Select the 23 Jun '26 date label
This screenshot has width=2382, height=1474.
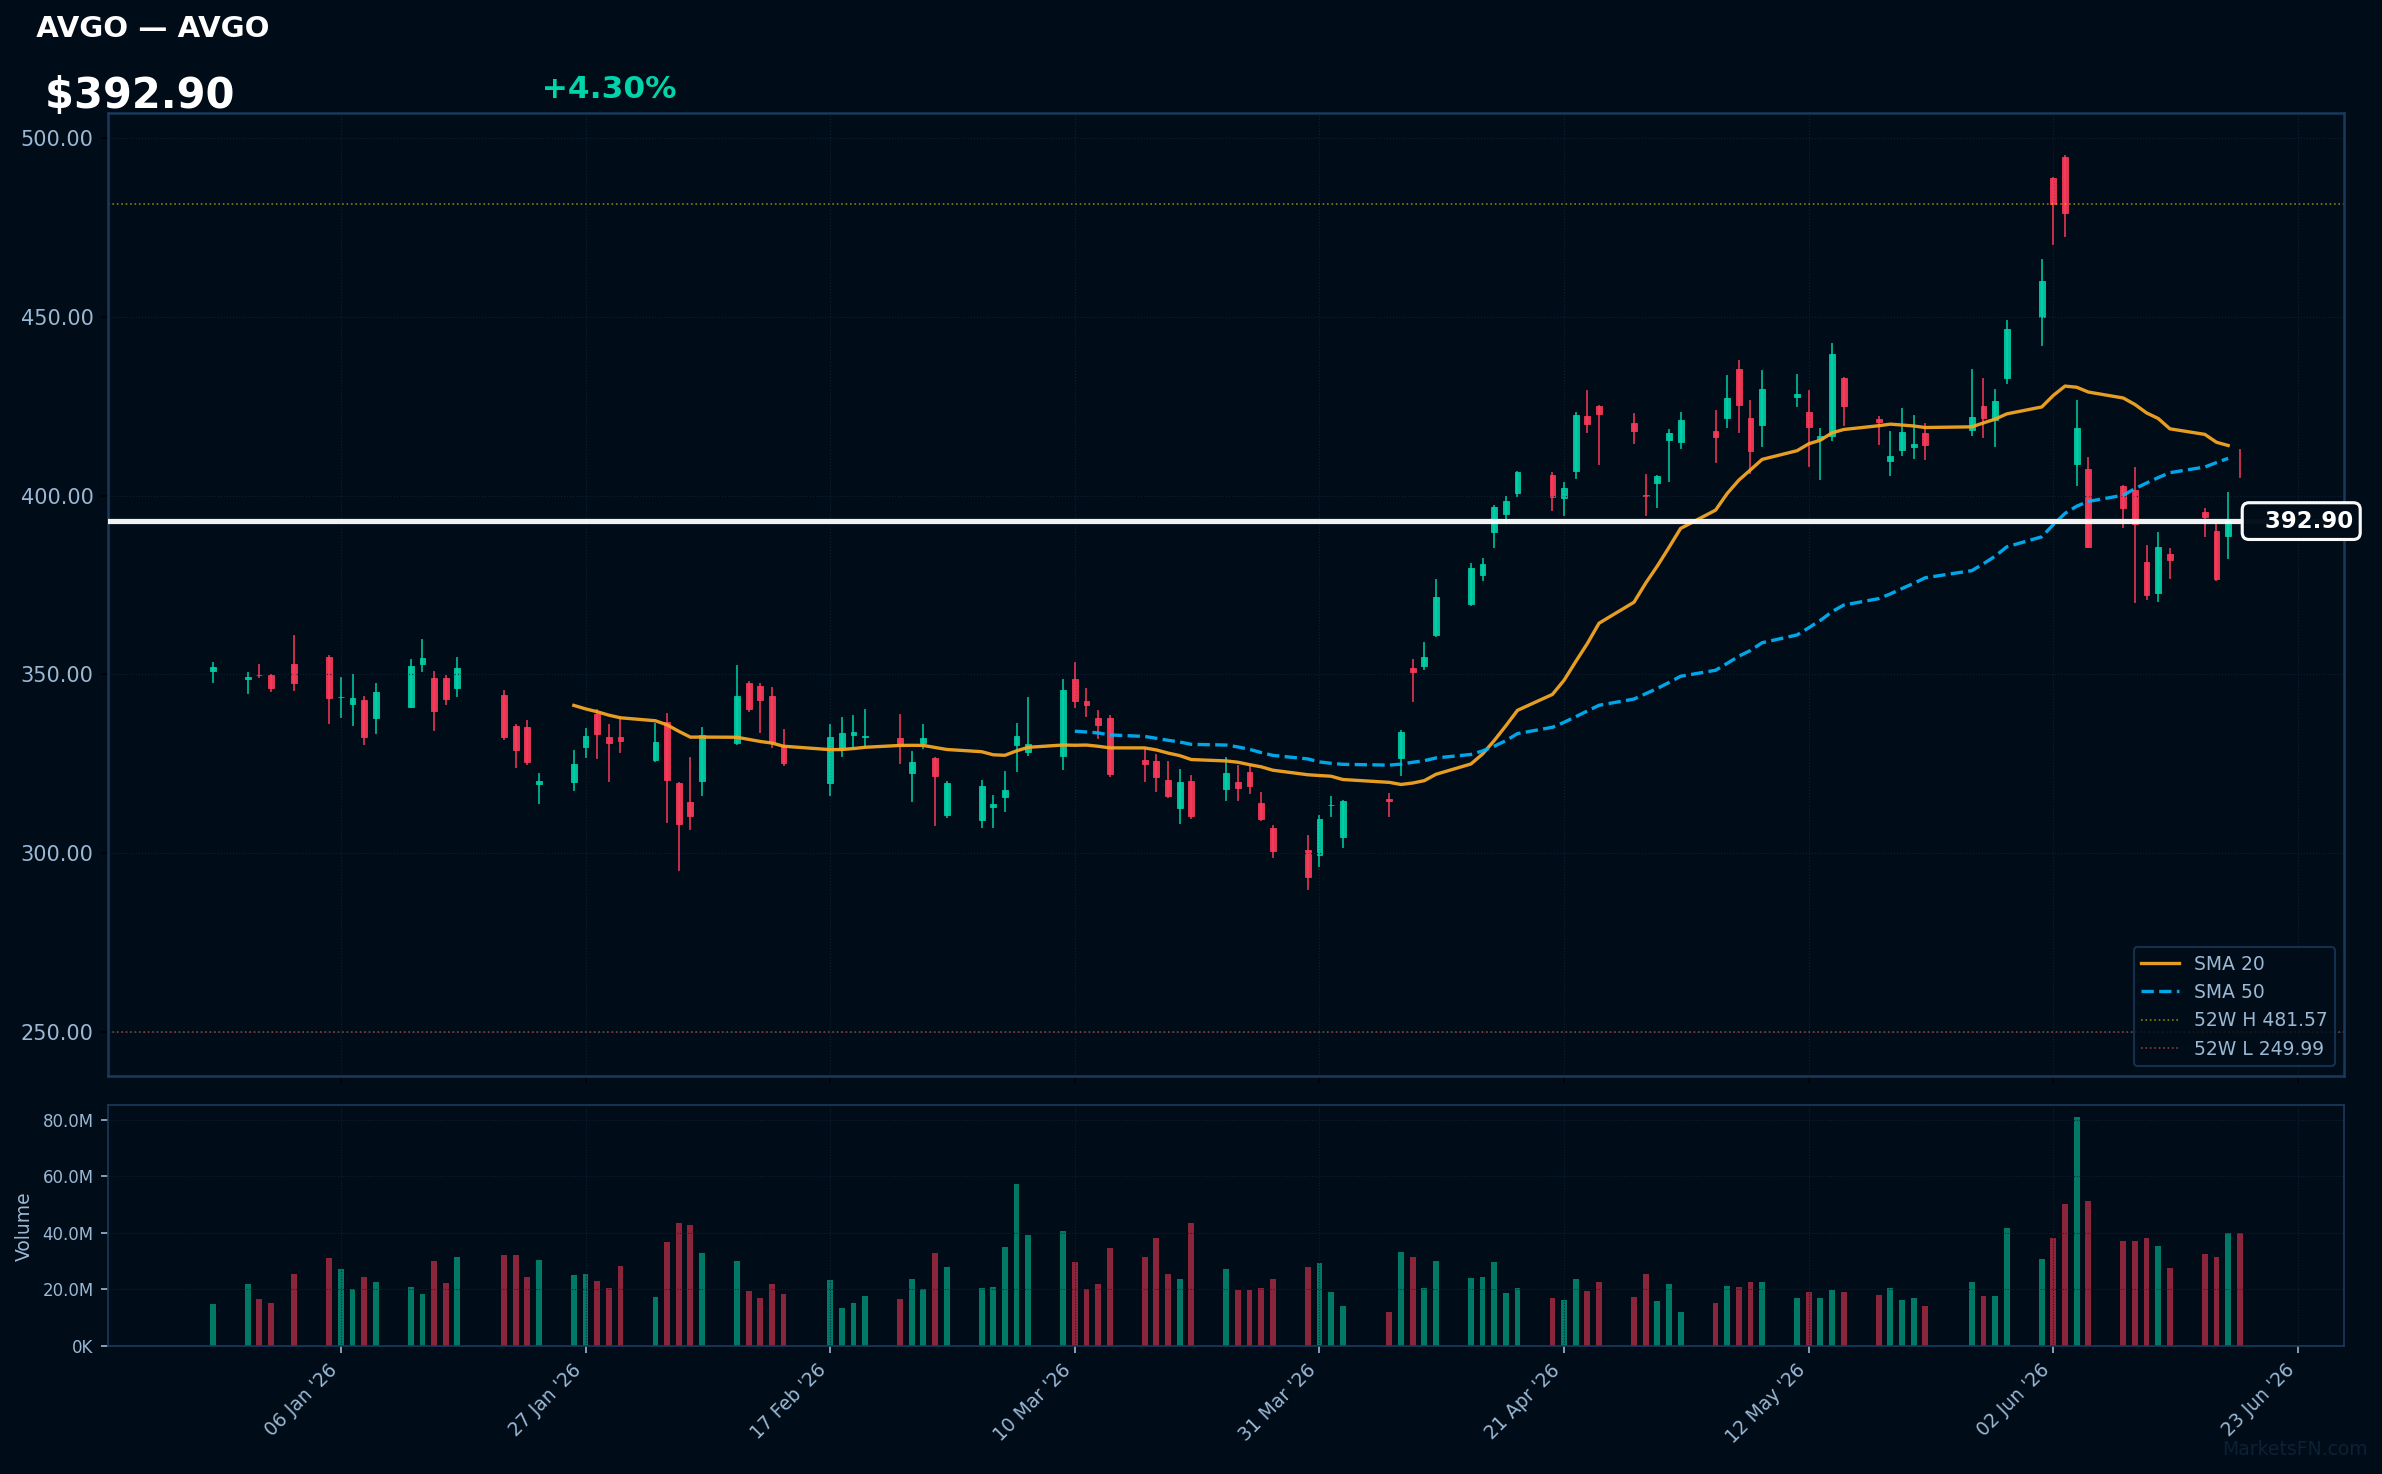click(2257, 1400)
